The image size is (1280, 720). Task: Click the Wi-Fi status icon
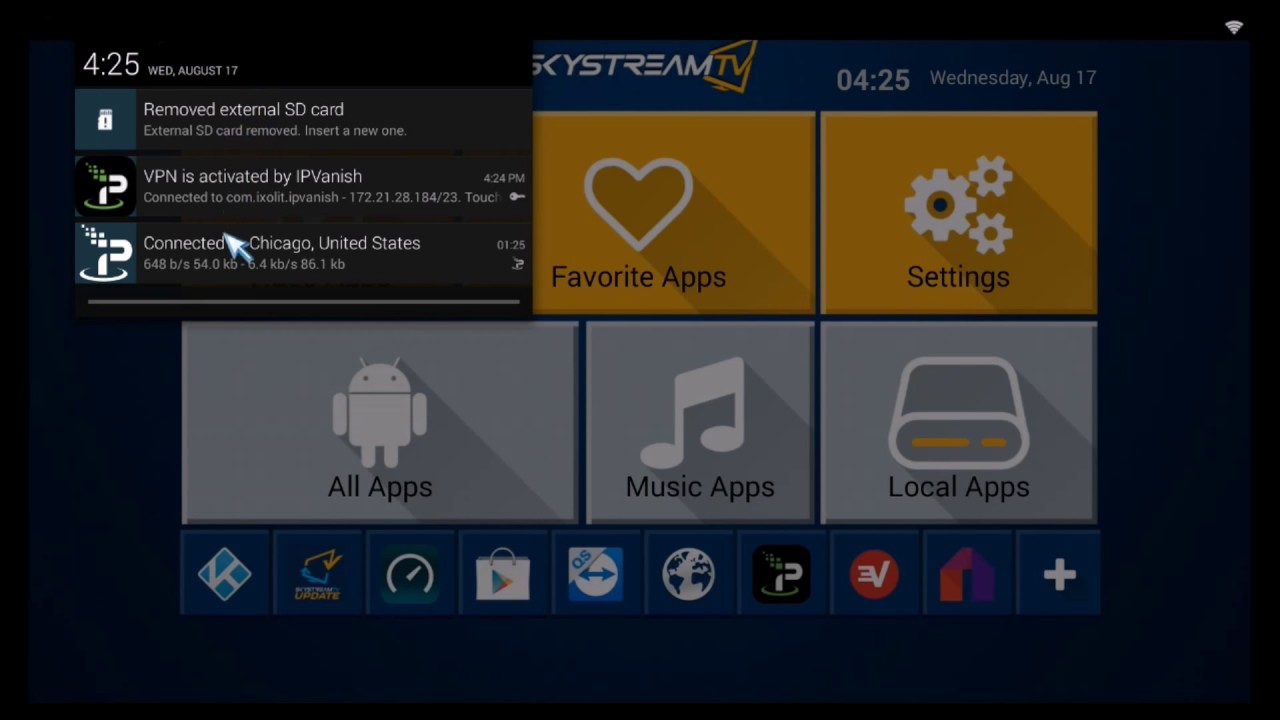(x=1234, y=27)
